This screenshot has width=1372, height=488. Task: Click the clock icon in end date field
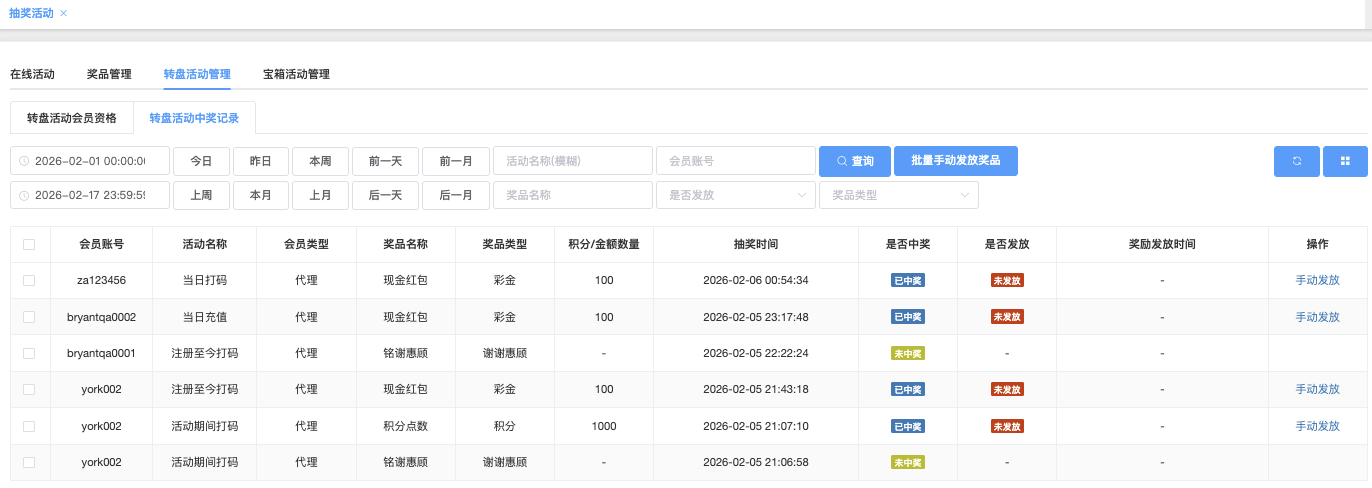[x=24, y=195]
